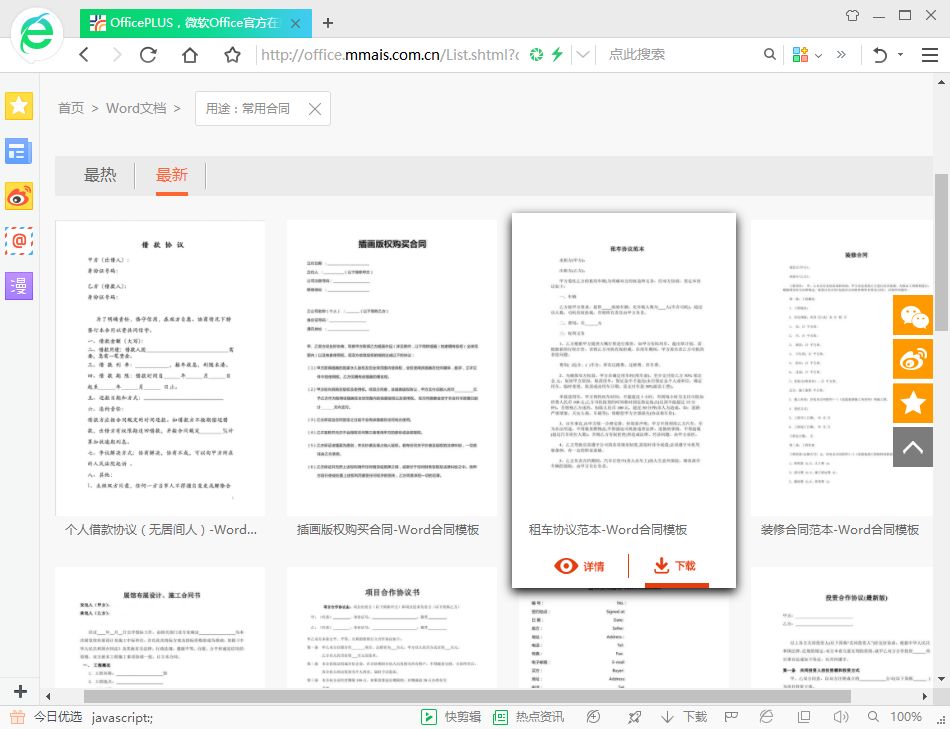Click the Word文档 breadcrumb link
The image size is (950, 729).
click(x=136, y=108)
